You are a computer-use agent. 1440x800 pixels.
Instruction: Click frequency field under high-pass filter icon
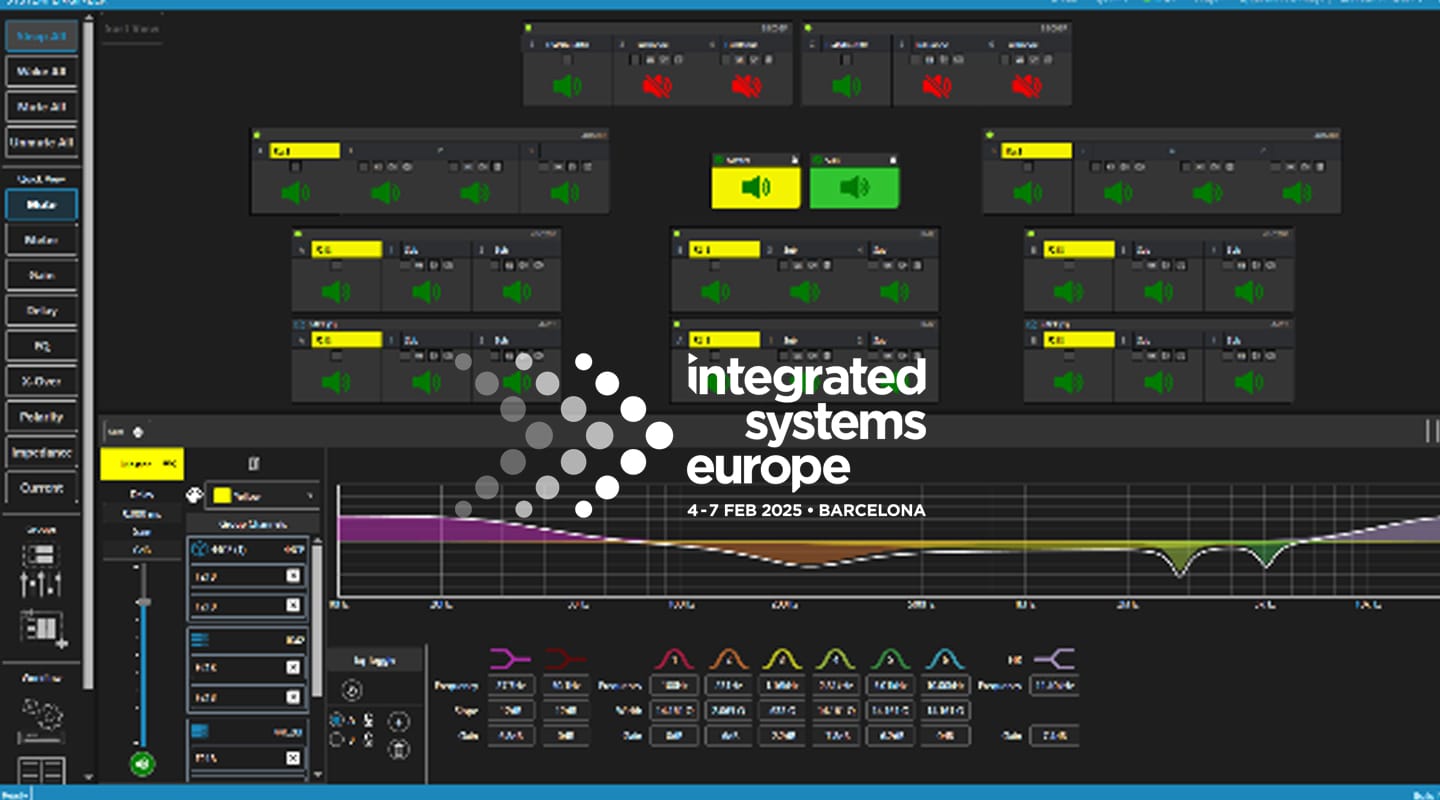click(510, 685)
